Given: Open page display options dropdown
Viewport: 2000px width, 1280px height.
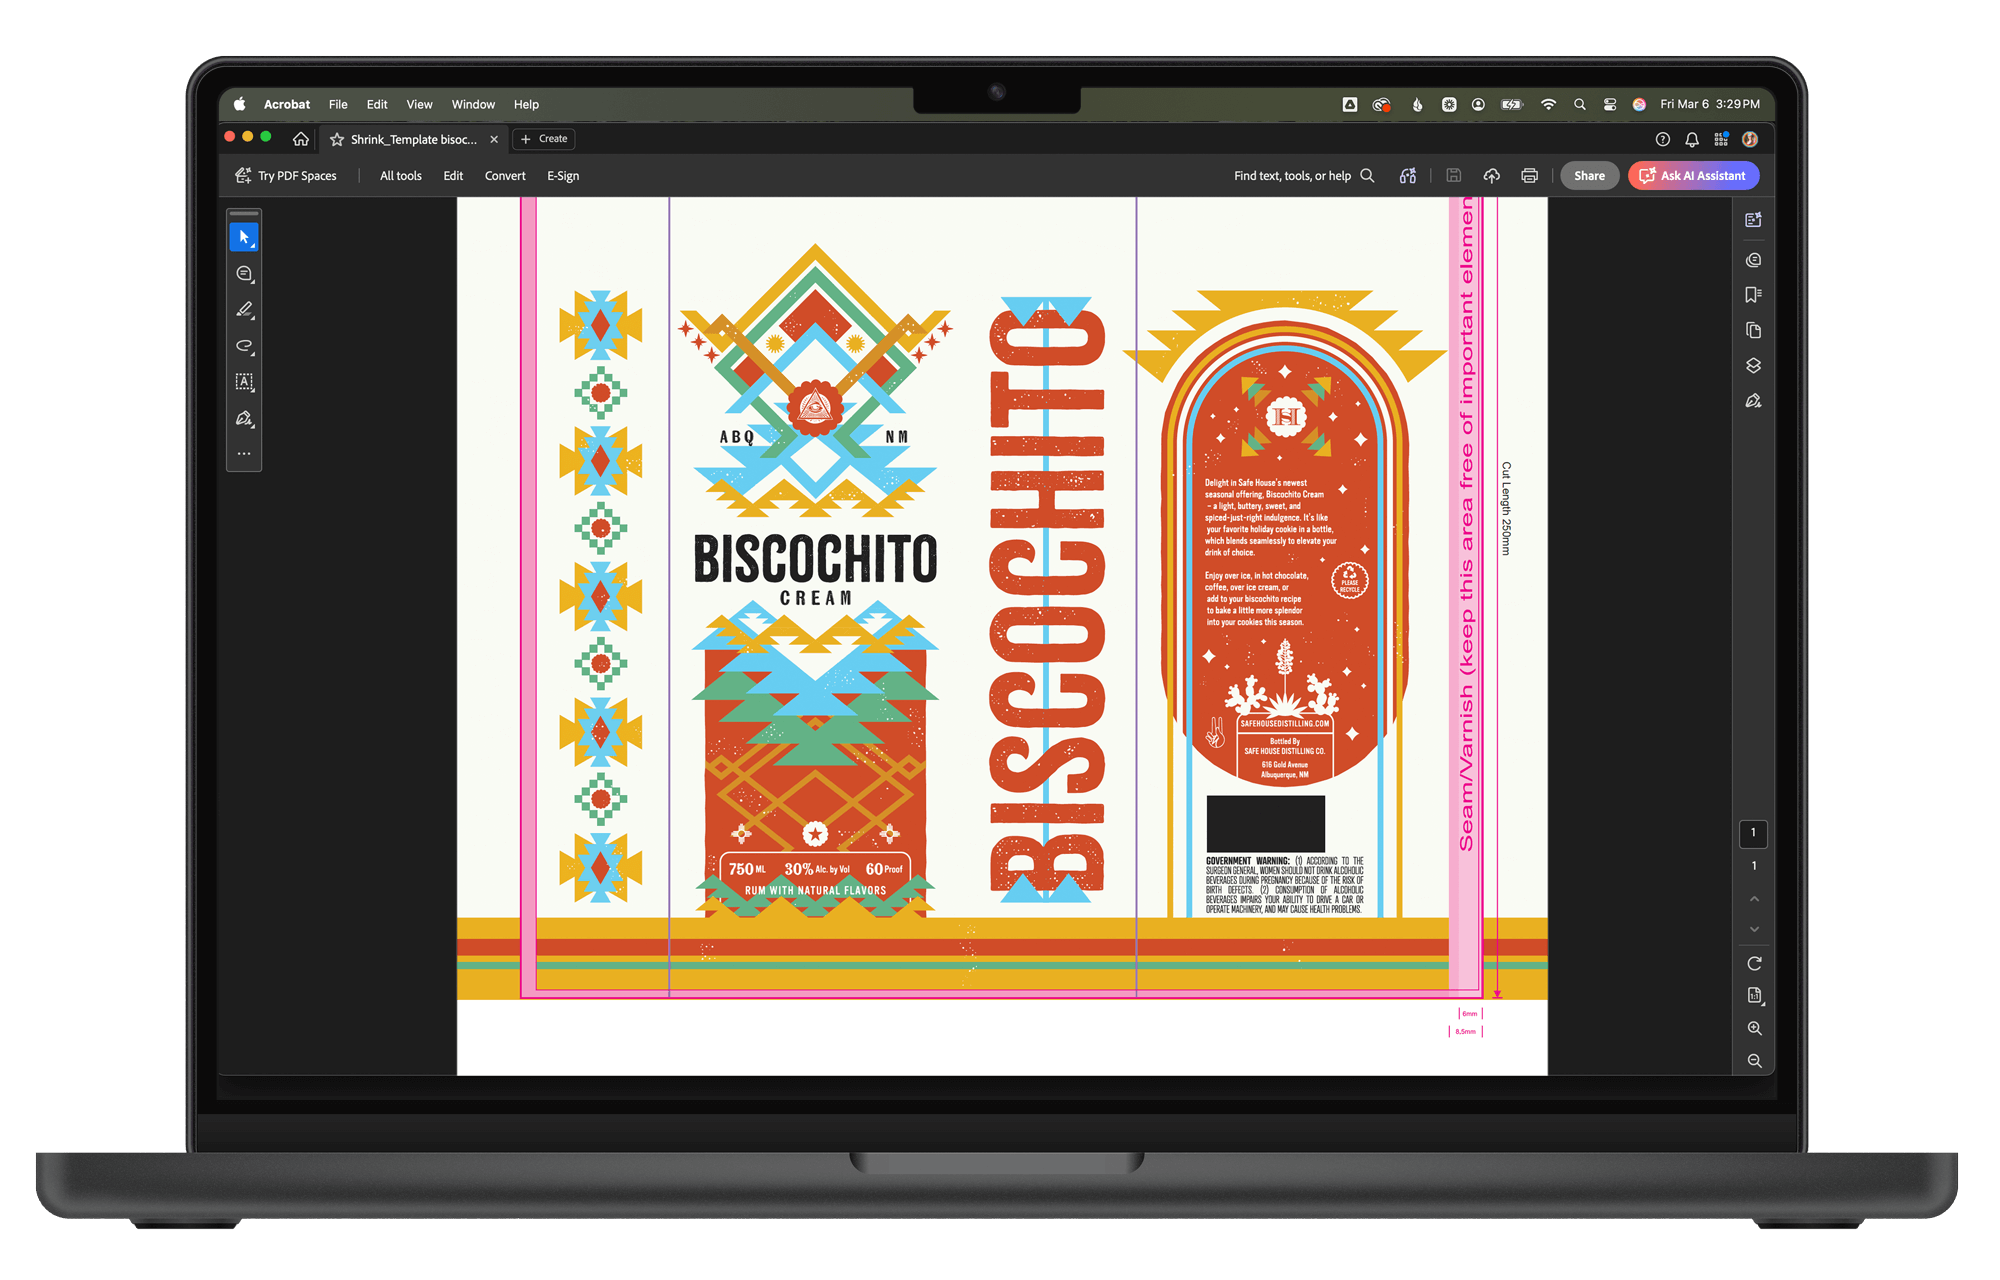Looking at the screenshot, I should [1754, 996].
